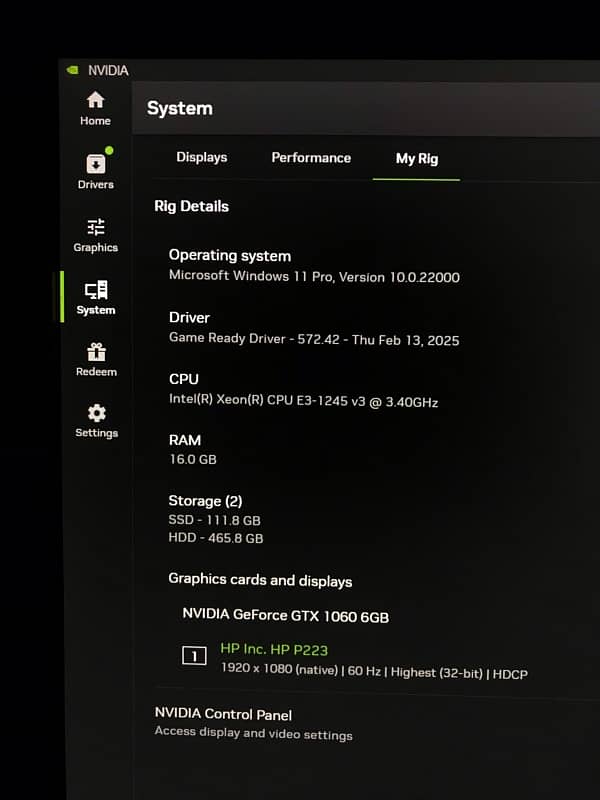Switch to the Displays tab
Viewport: 600px width, 800px height.
click(202, 157)
